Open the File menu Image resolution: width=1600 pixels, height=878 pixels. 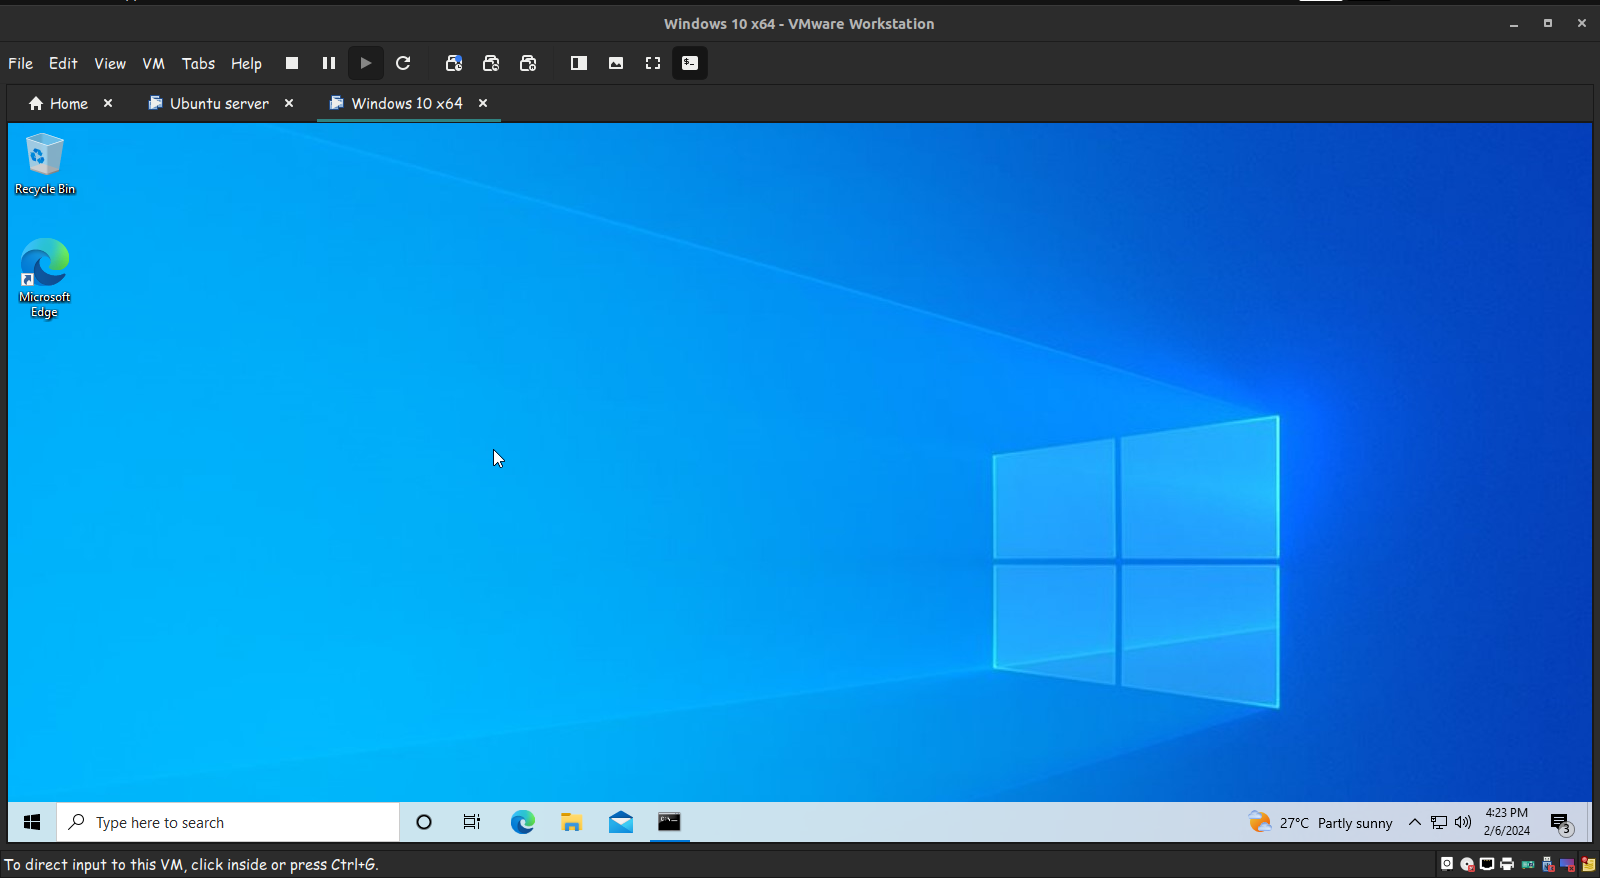[x=21, y=63]
